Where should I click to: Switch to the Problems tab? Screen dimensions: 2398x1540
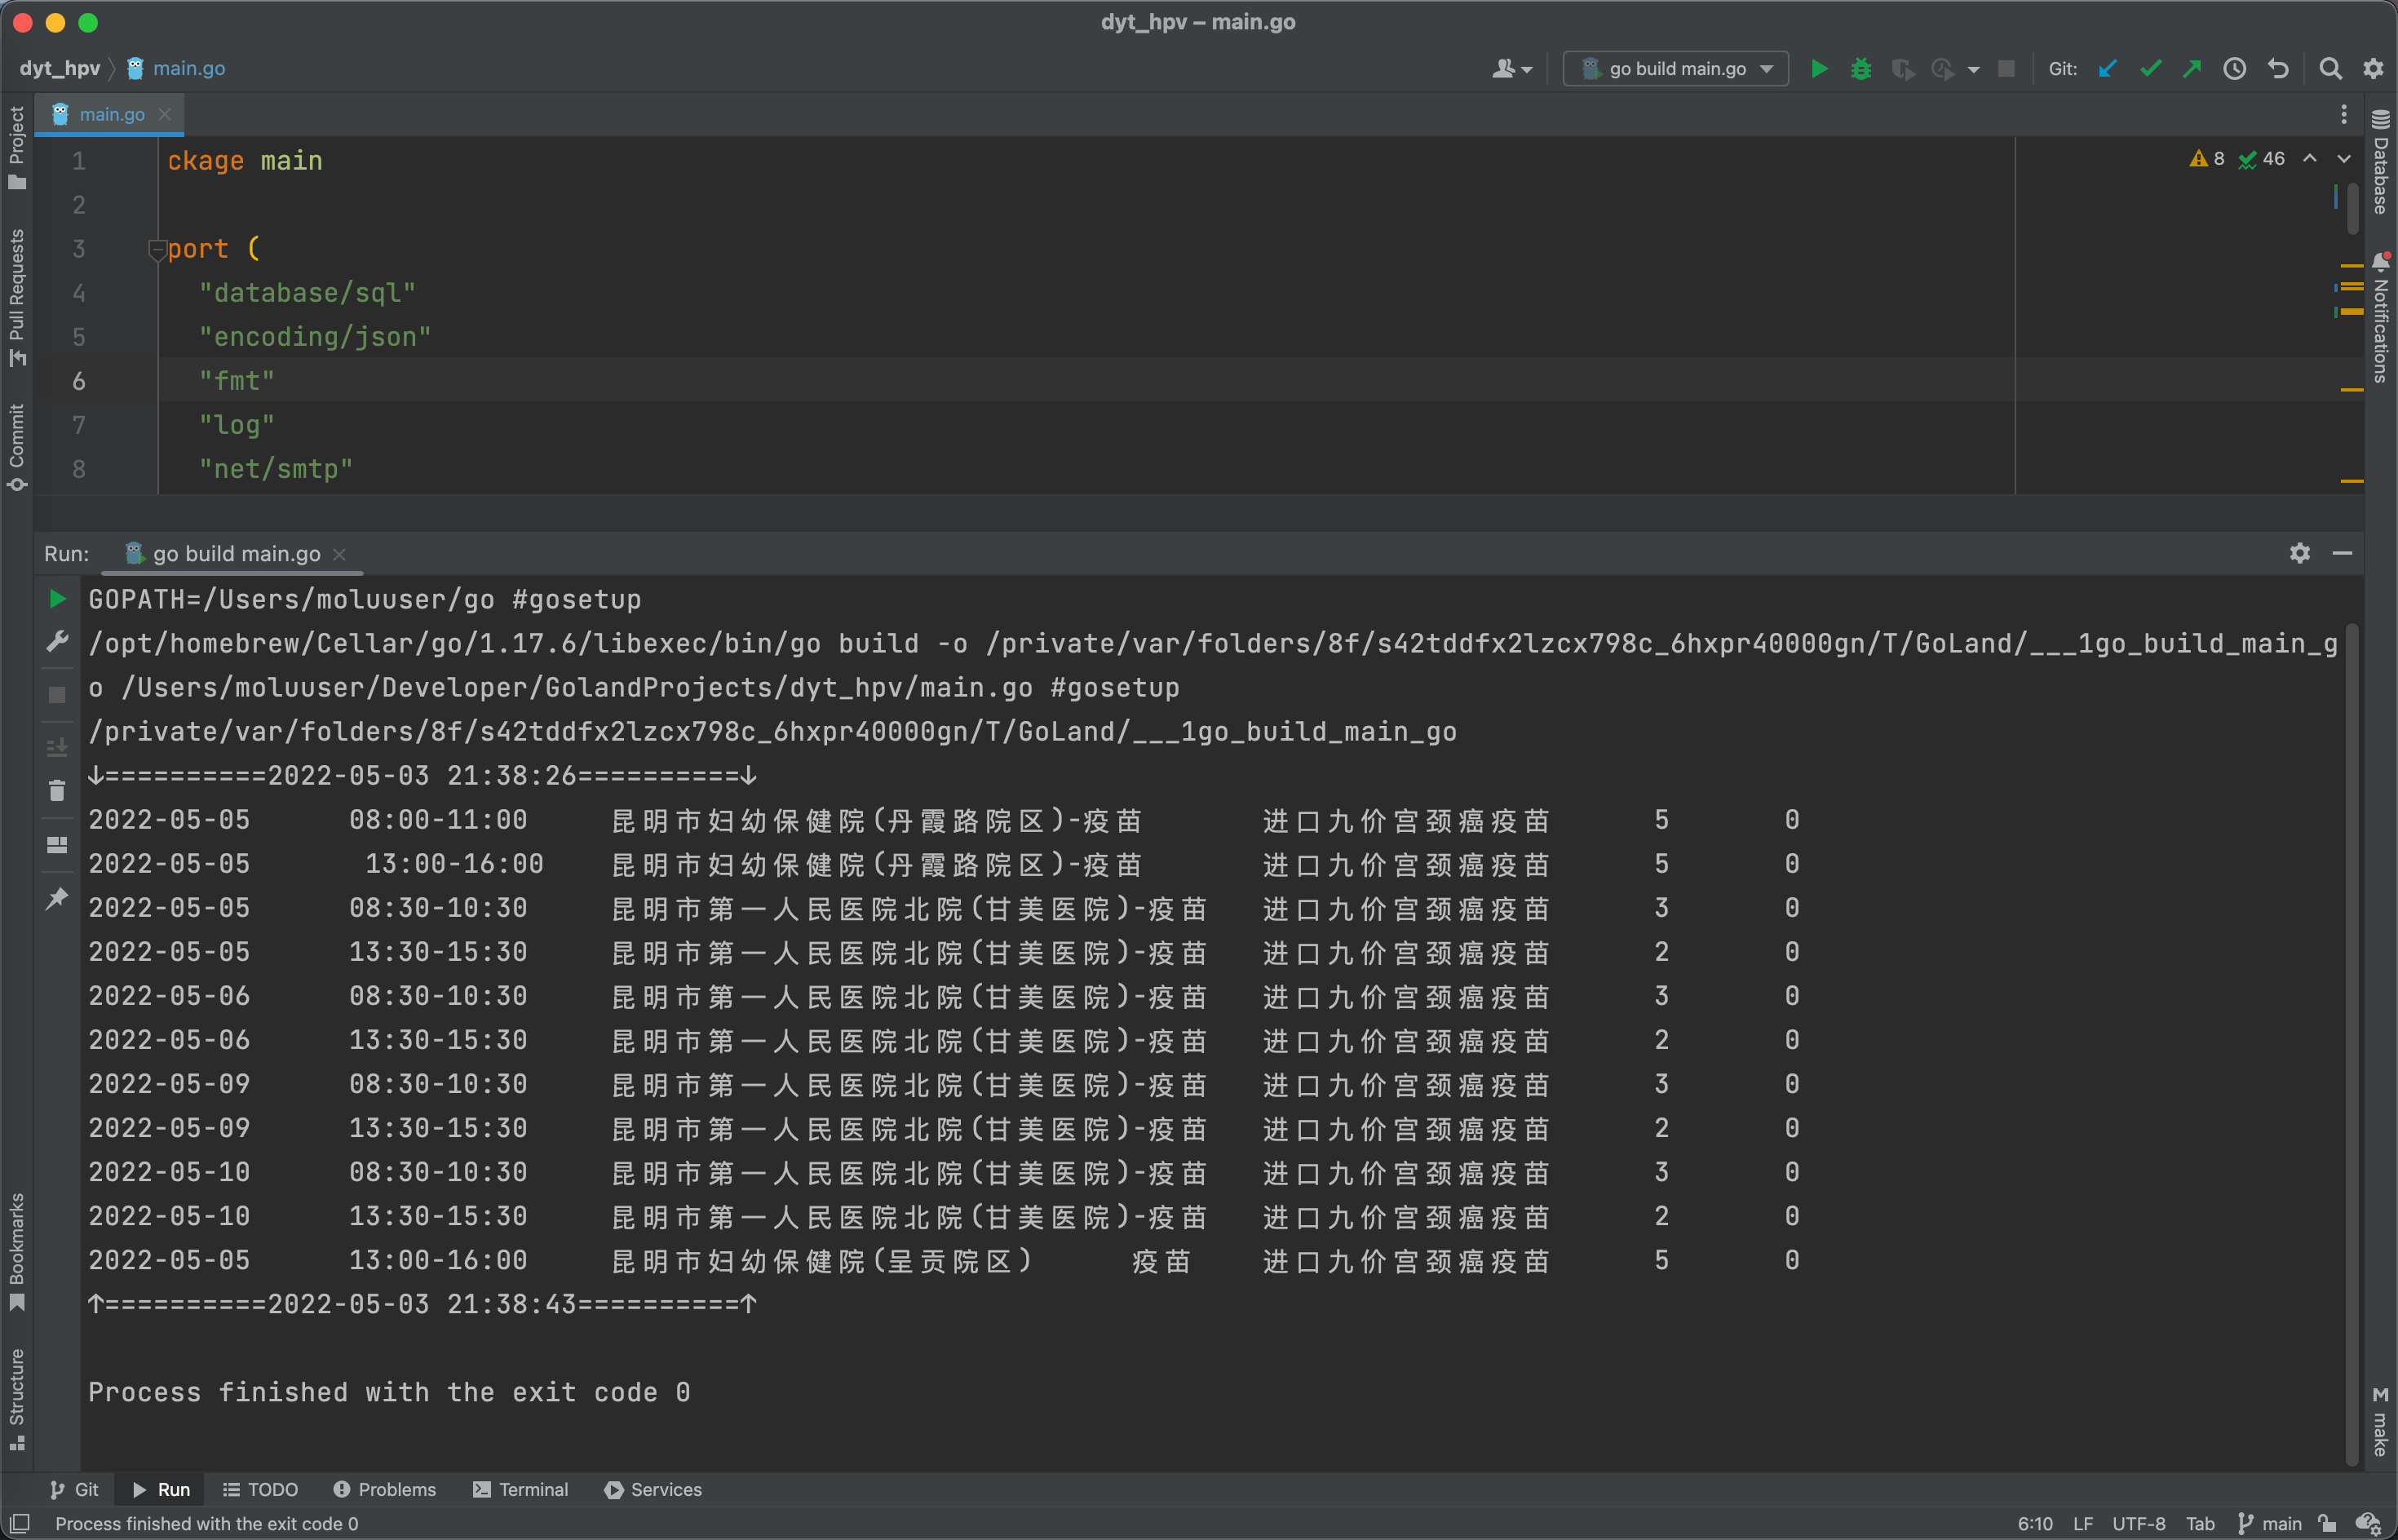click(384, 1489)
